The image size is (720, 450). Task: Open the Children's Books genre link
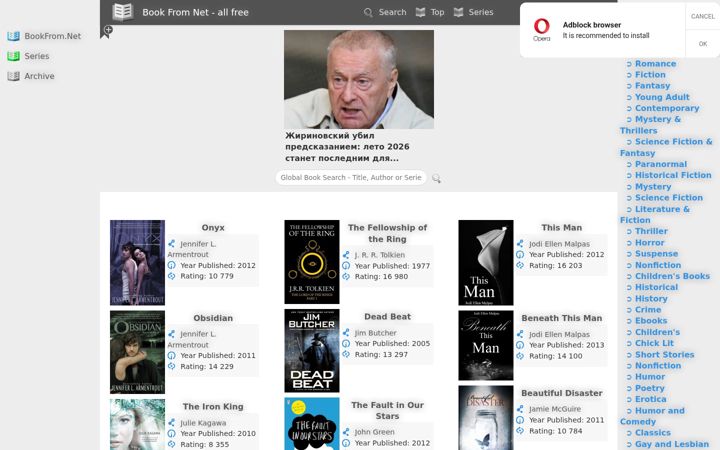pos(672,276)
